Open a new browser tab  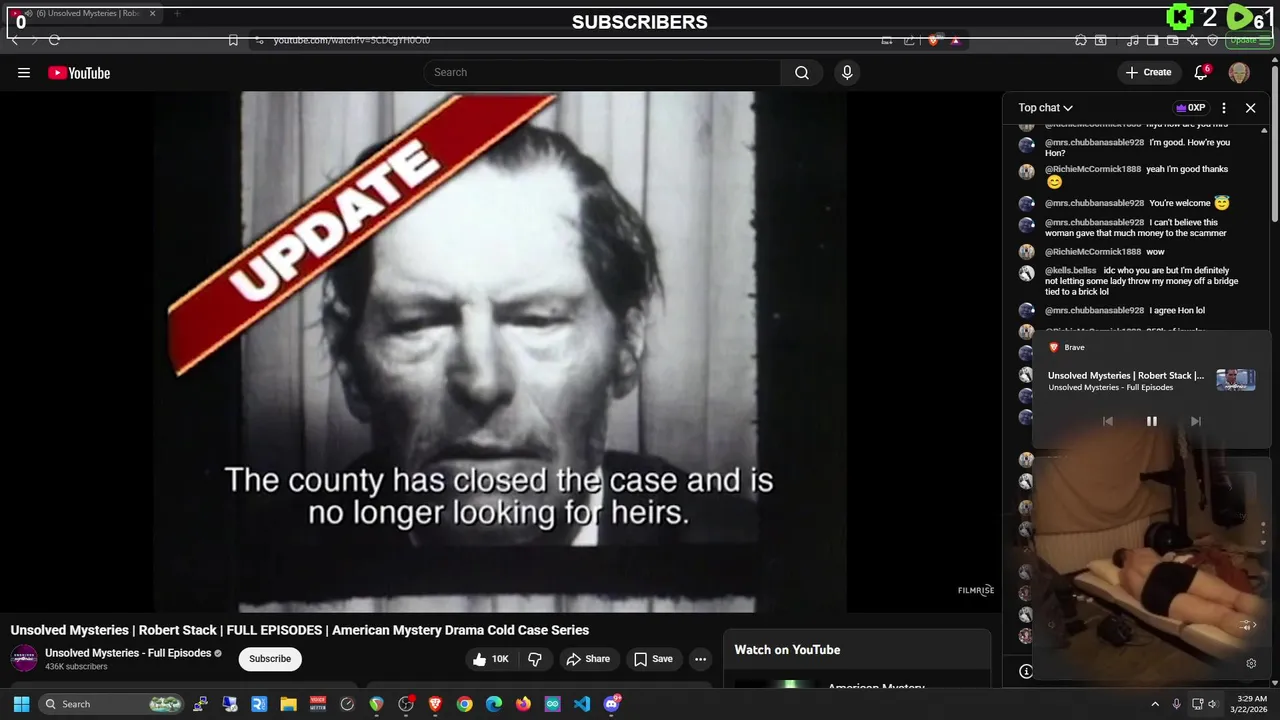point(177,14)
